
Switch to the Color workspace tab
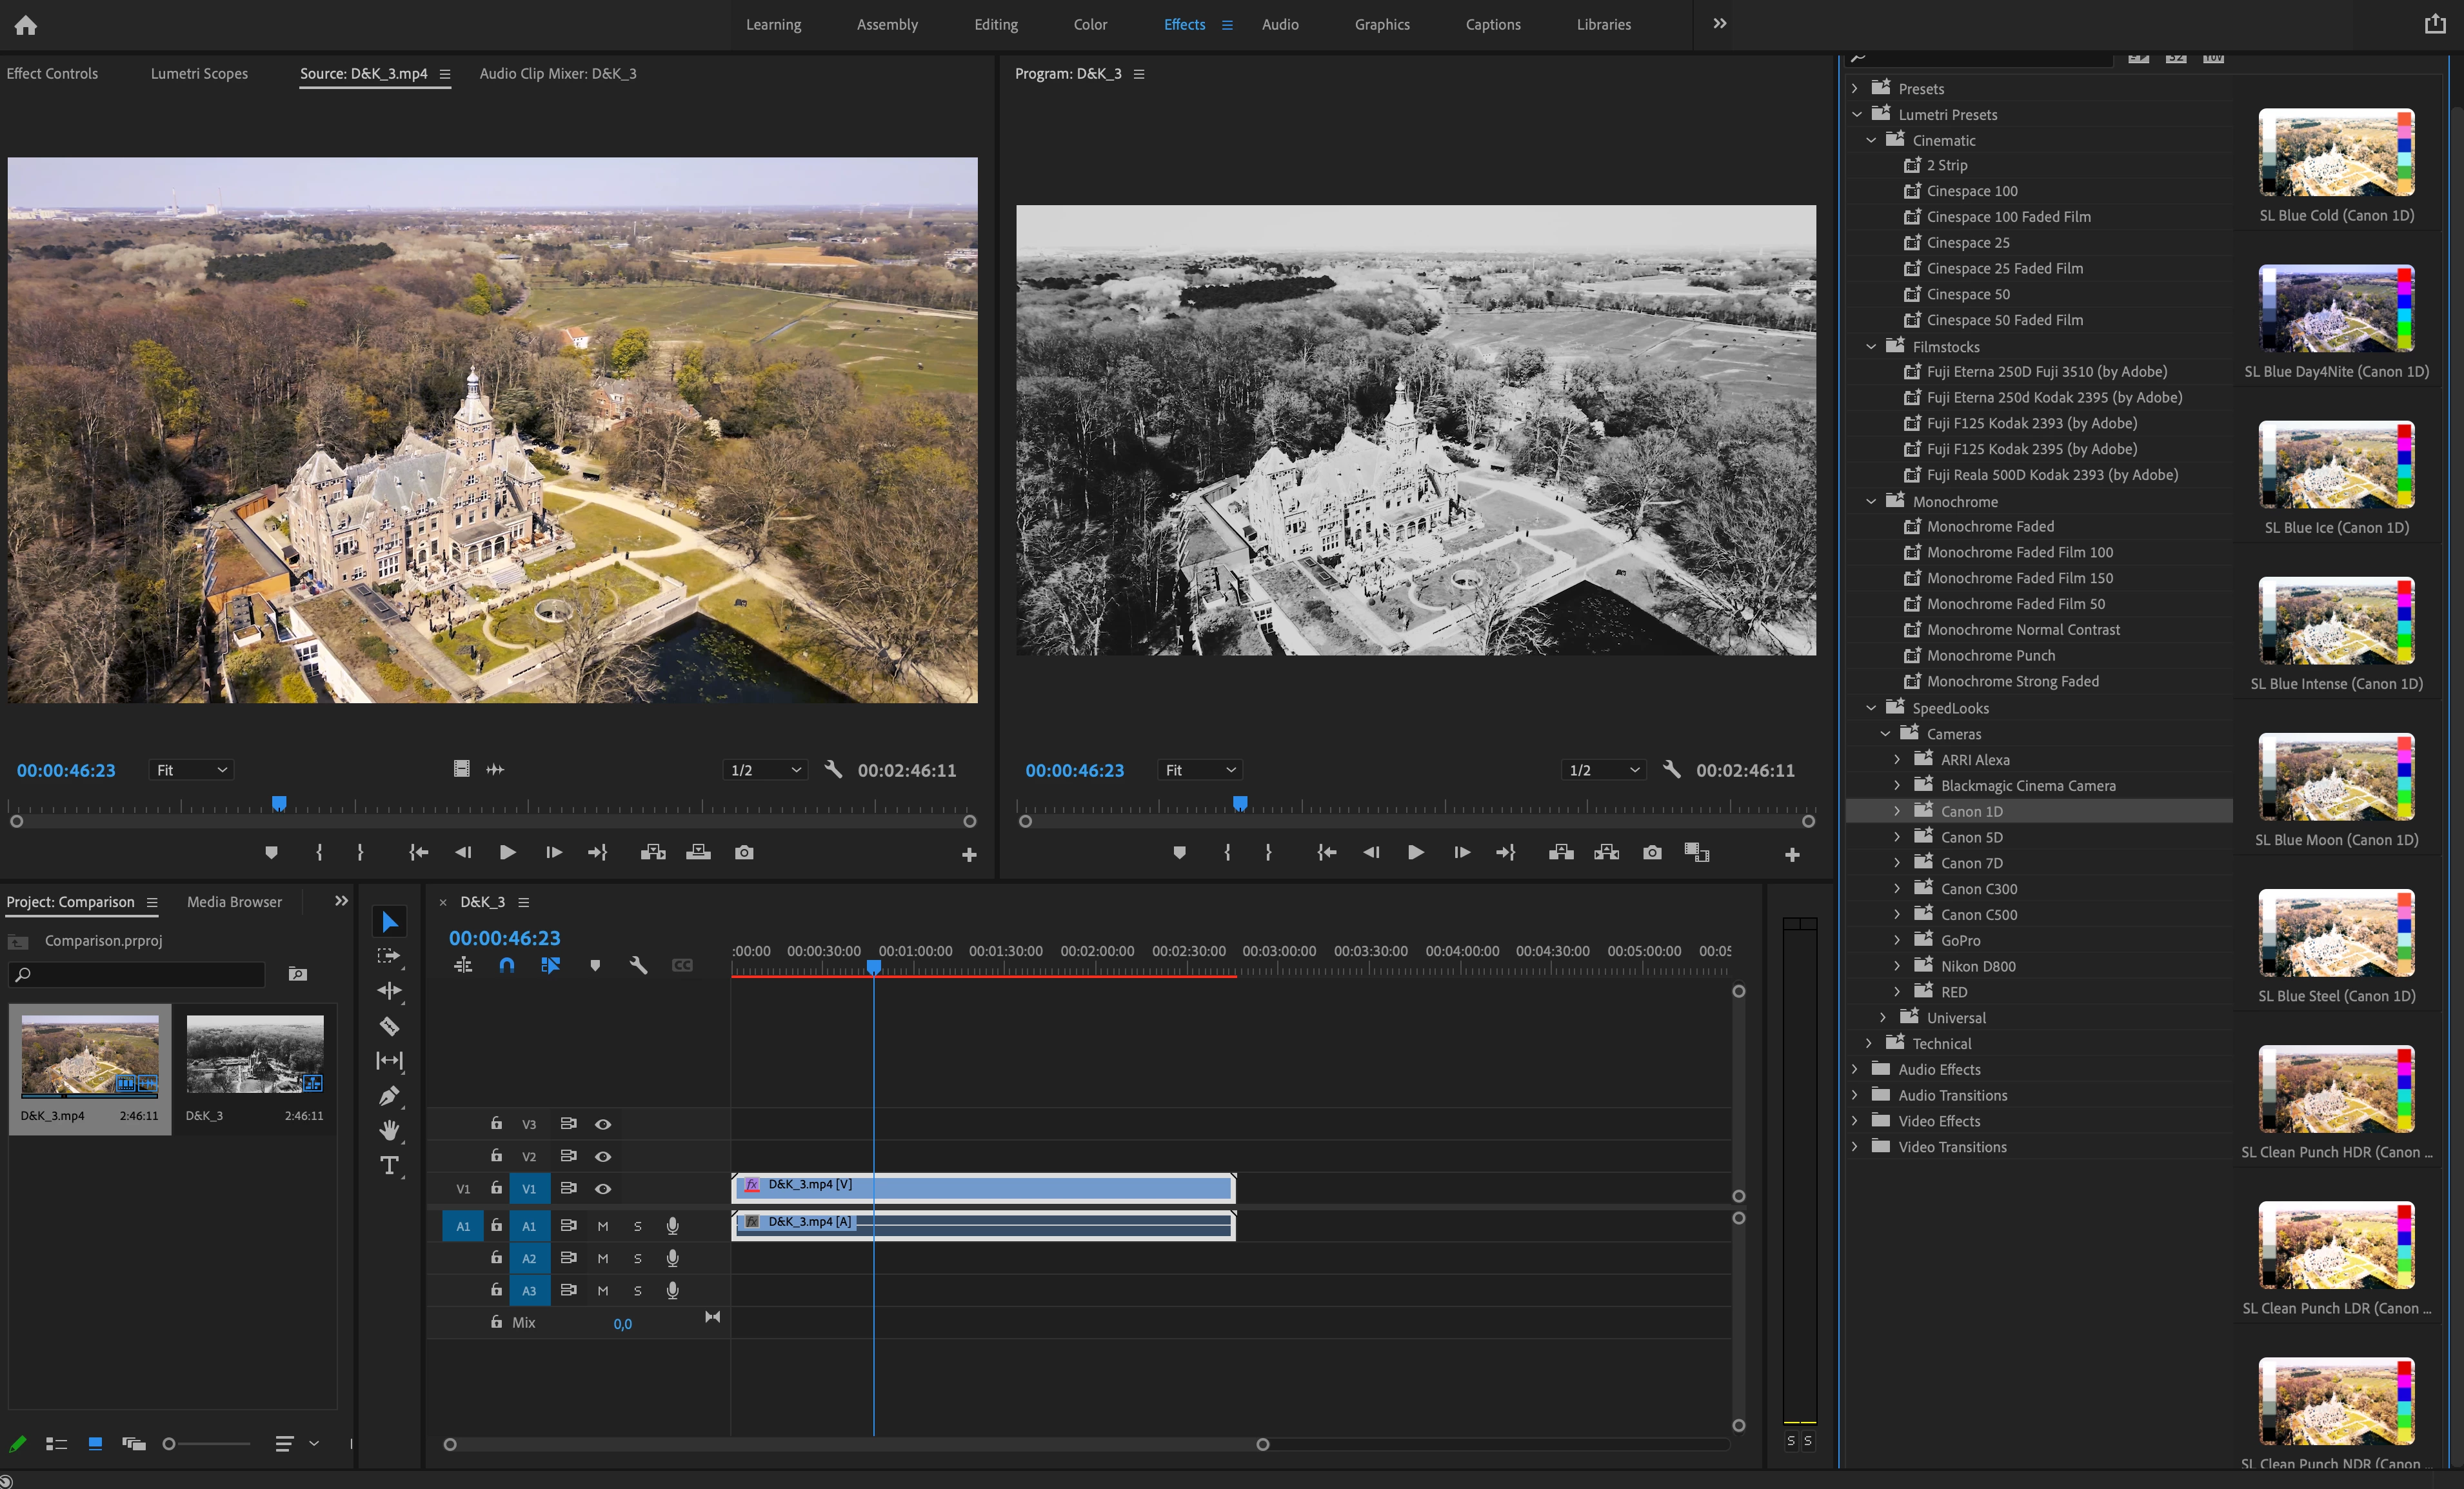1090,24
